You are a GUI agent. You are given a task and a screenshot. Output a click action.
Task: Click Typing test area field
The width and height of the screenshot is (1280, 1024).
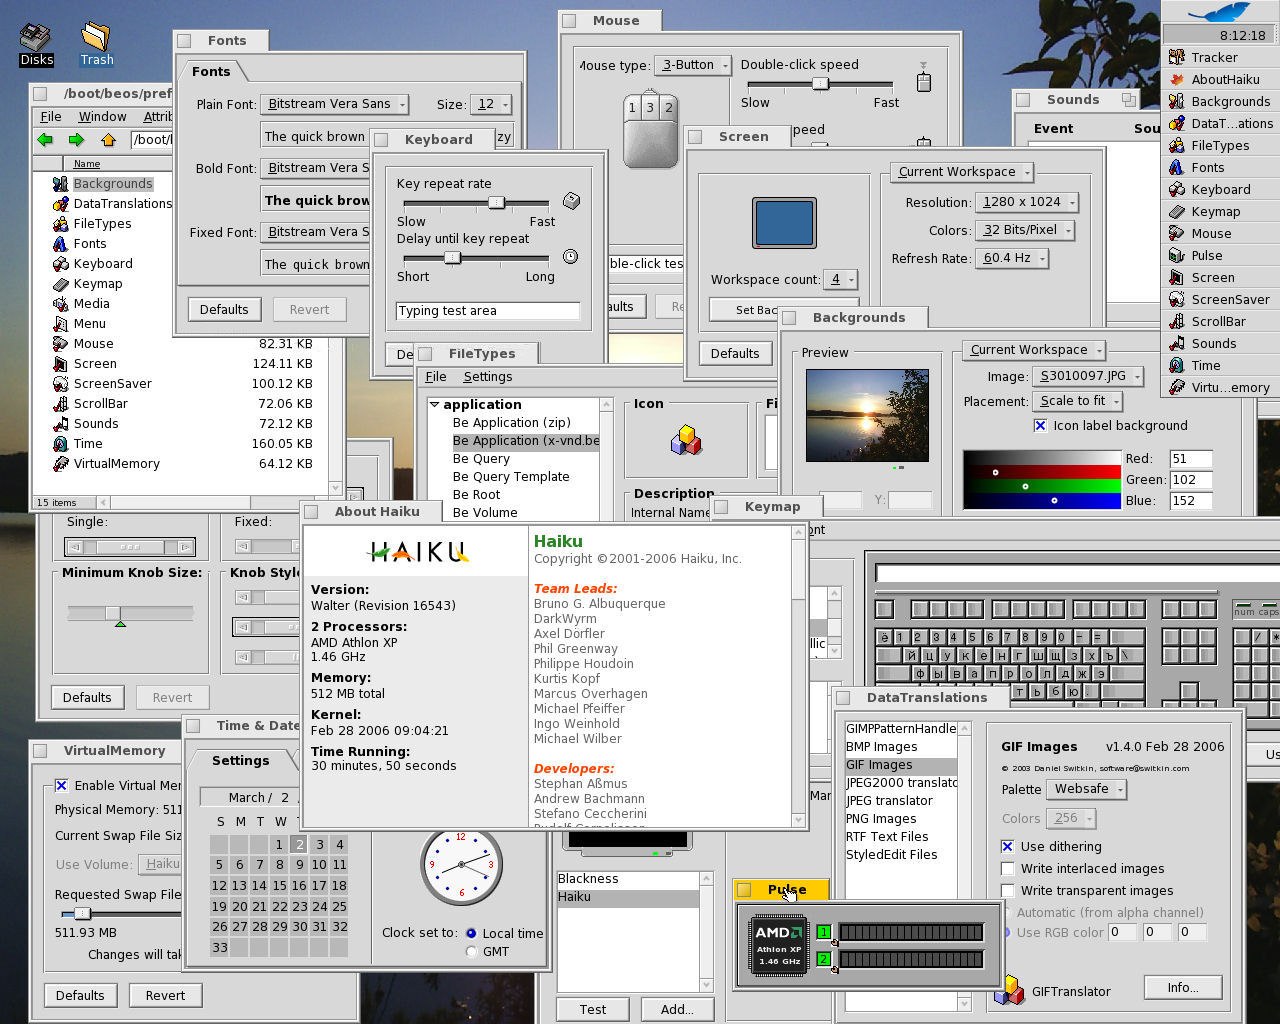(488, 311)
